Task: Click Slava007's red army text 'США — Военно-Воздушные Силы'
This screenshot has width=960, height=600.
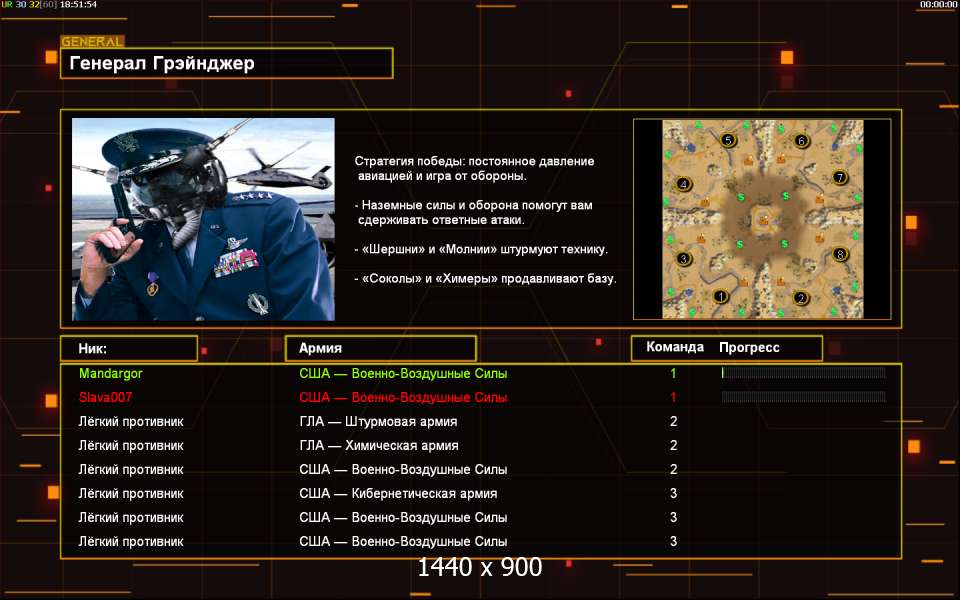Action: (x=403, y=397)
